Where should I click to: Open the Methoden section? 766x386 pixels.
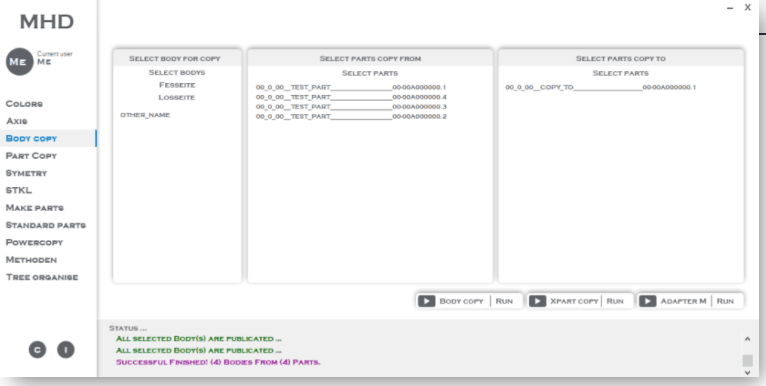click(x=31, y=259)
